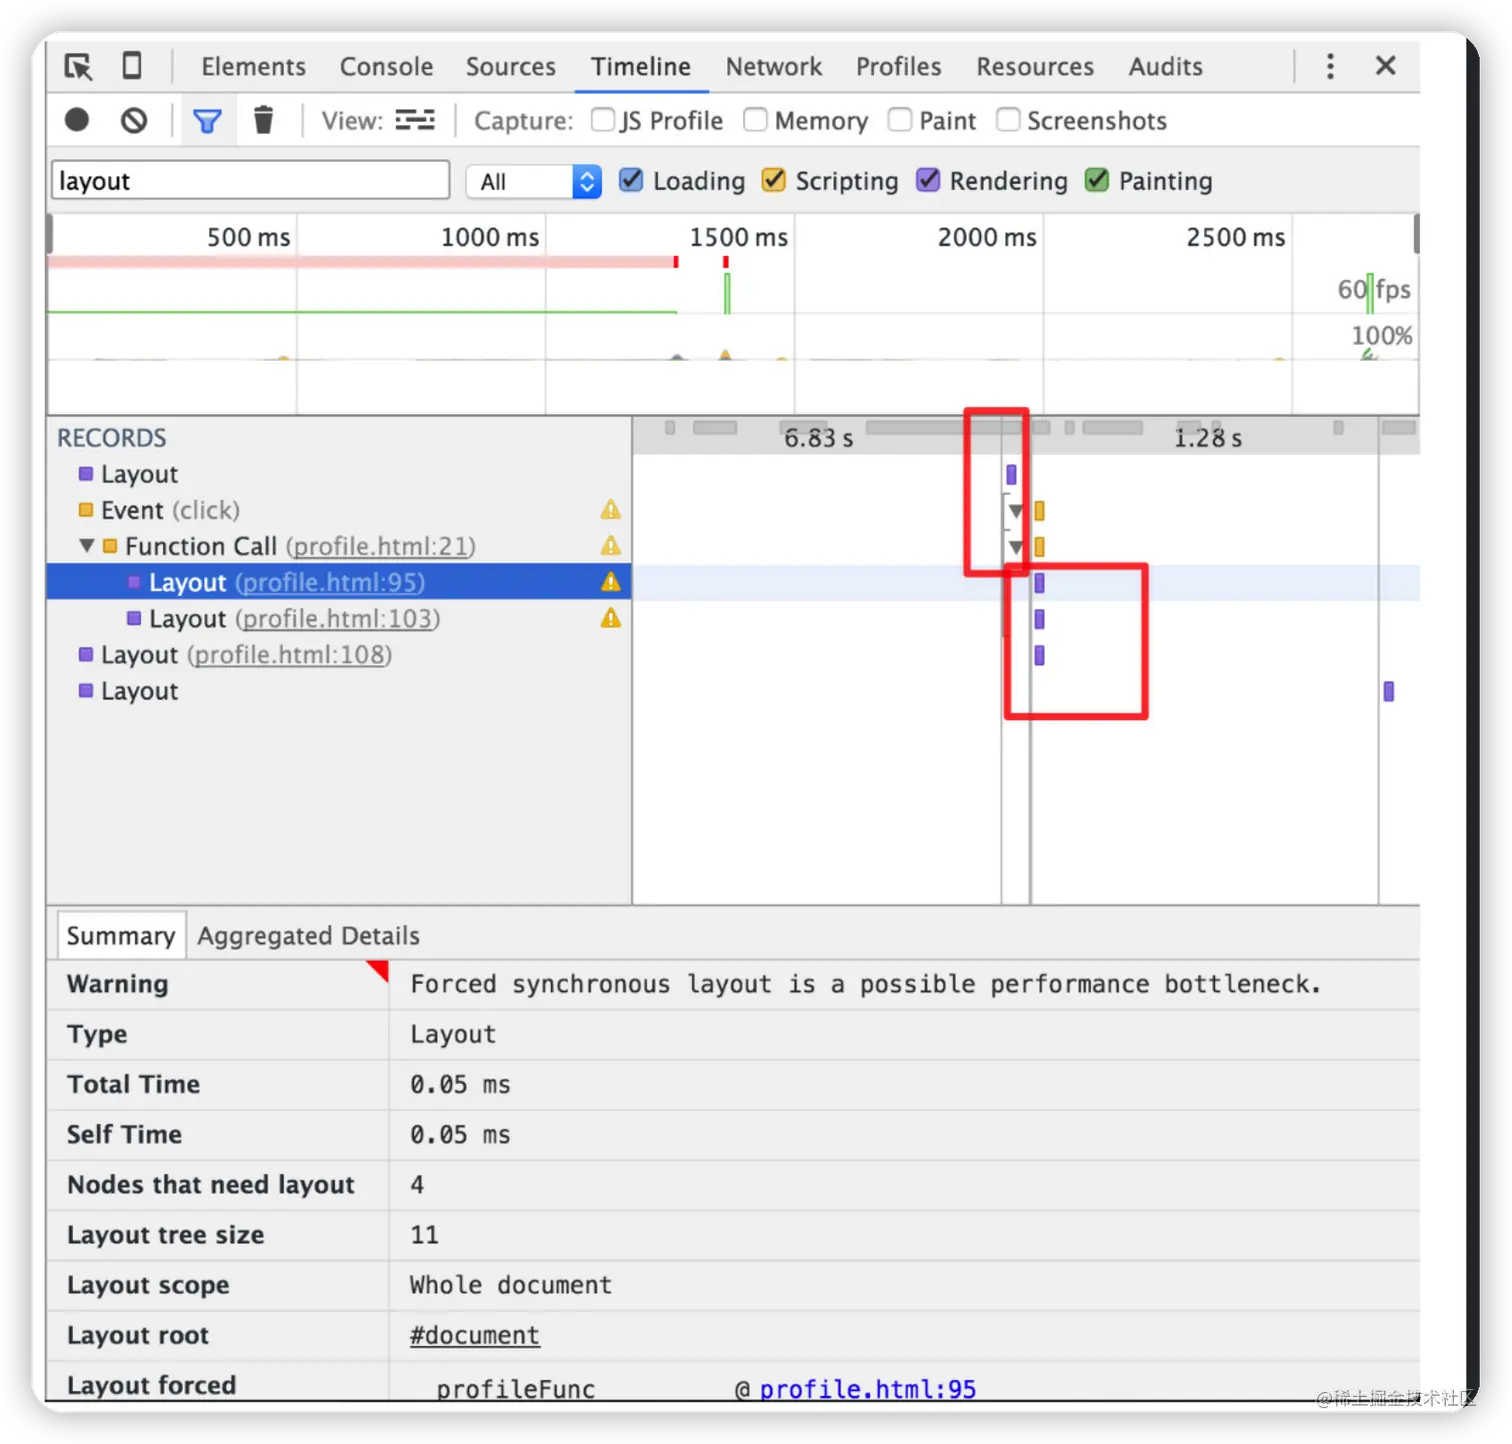Select the first Layout record at the top
Image resolution: width=1512 pixels, height=1444 pixels.
[339, 474]
